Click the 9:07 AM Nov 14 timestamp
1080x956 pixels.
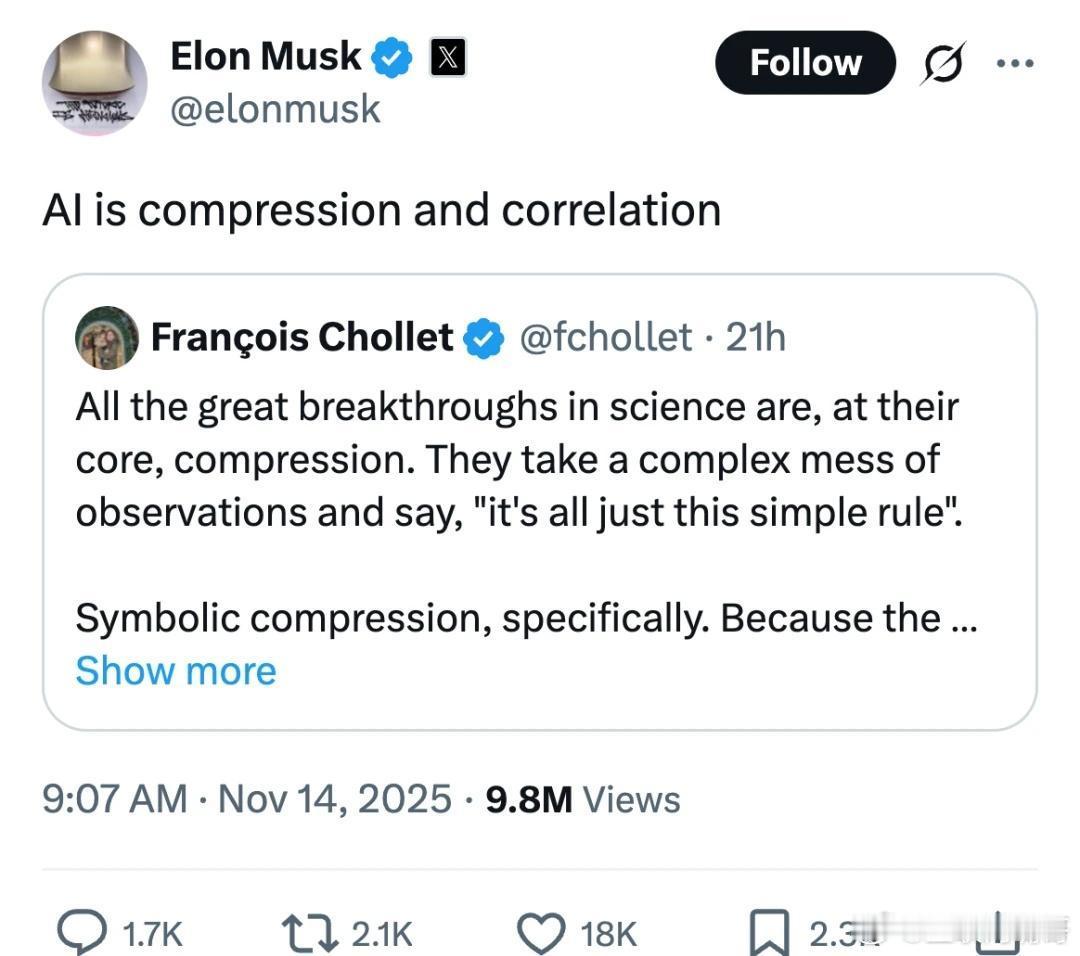tap(246, 798)
